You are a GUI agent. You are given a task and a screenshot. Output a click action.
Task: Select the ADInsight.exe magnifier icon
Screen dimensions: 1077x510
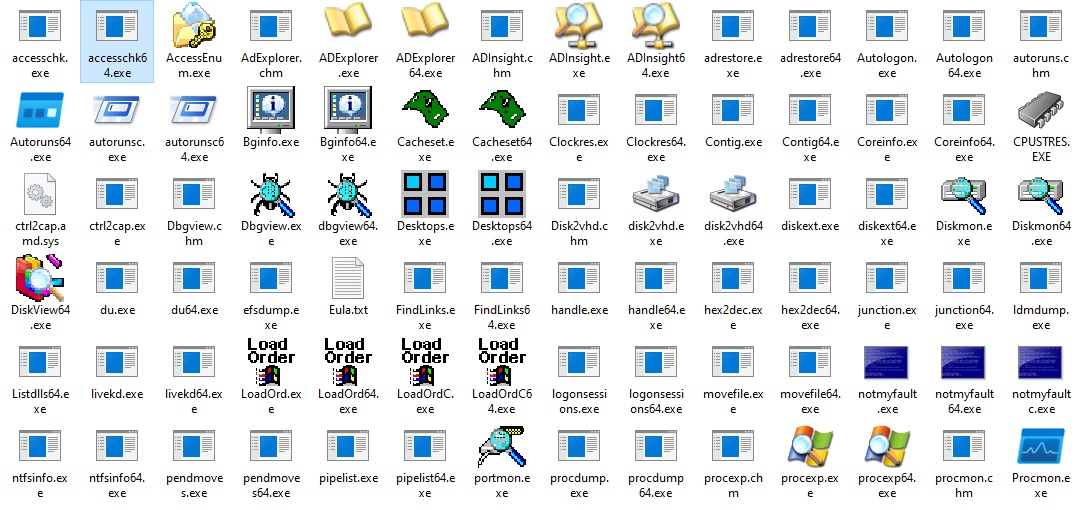tap(579, 24)
